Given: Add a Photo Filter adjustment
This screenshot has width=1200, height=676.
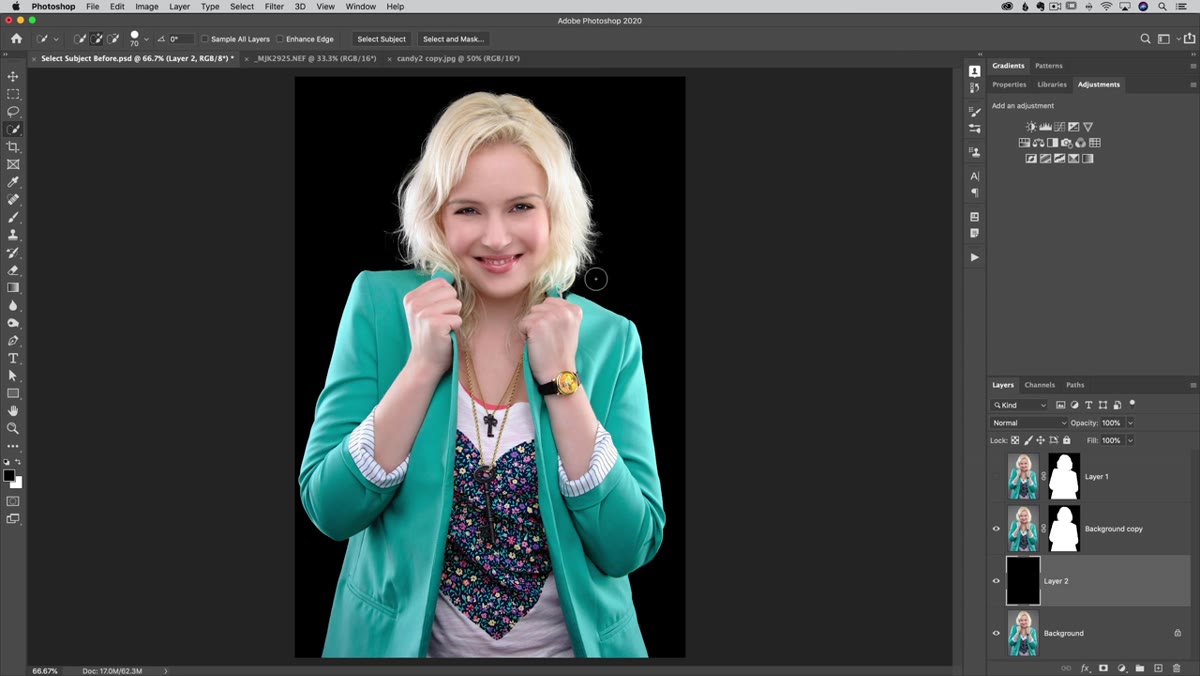Looking at the screenshot, I should 1066,143.
